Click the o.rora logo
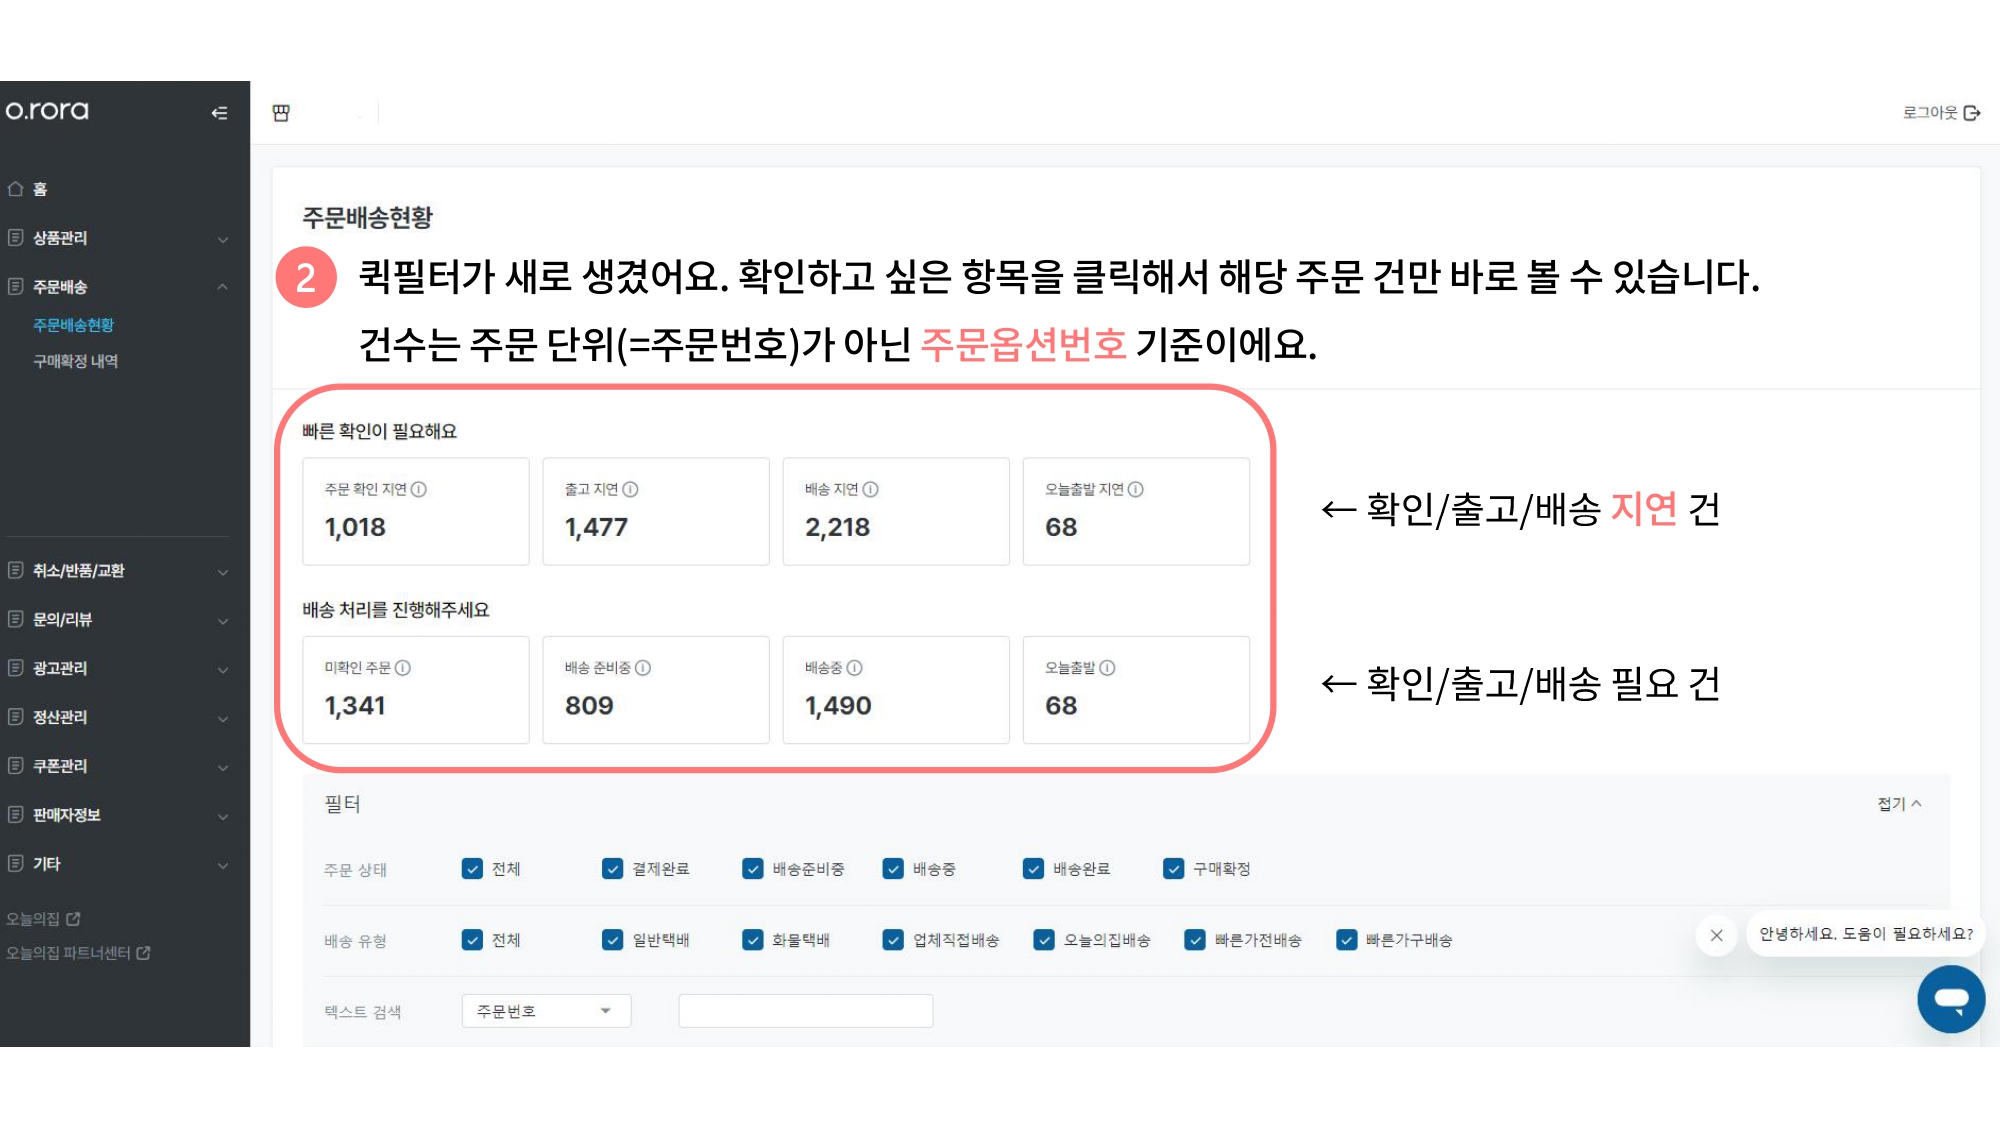 pyautogui.click(x=47, y=111)
